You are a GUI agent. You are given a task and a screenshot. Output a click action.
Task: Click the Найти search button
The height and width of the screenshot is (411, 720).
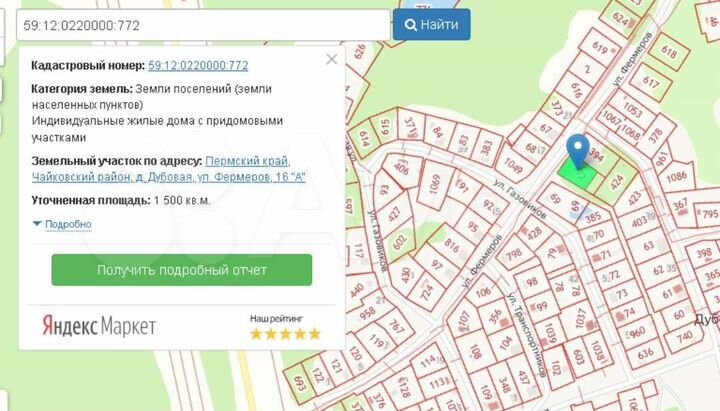(x=431, y=25)
